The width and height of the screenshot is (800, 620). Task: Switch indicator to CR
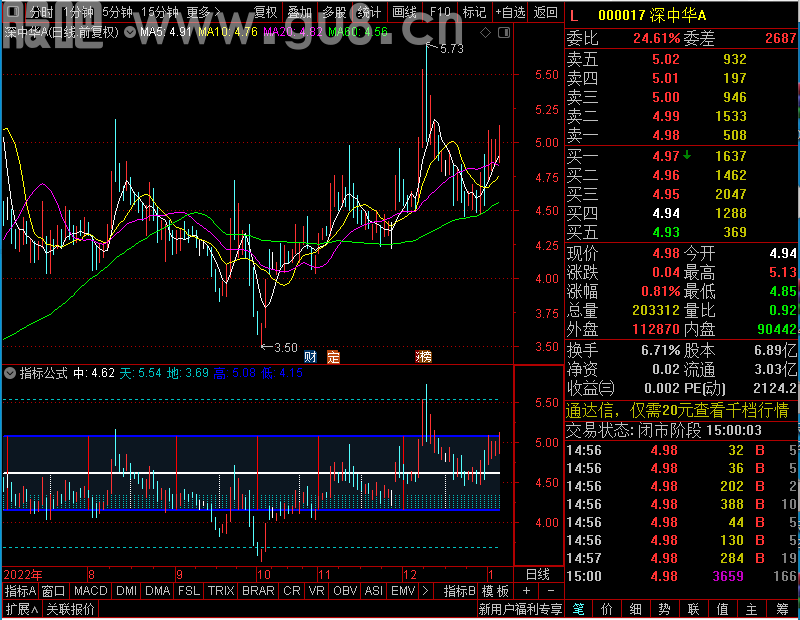click(x=292, y=591)
